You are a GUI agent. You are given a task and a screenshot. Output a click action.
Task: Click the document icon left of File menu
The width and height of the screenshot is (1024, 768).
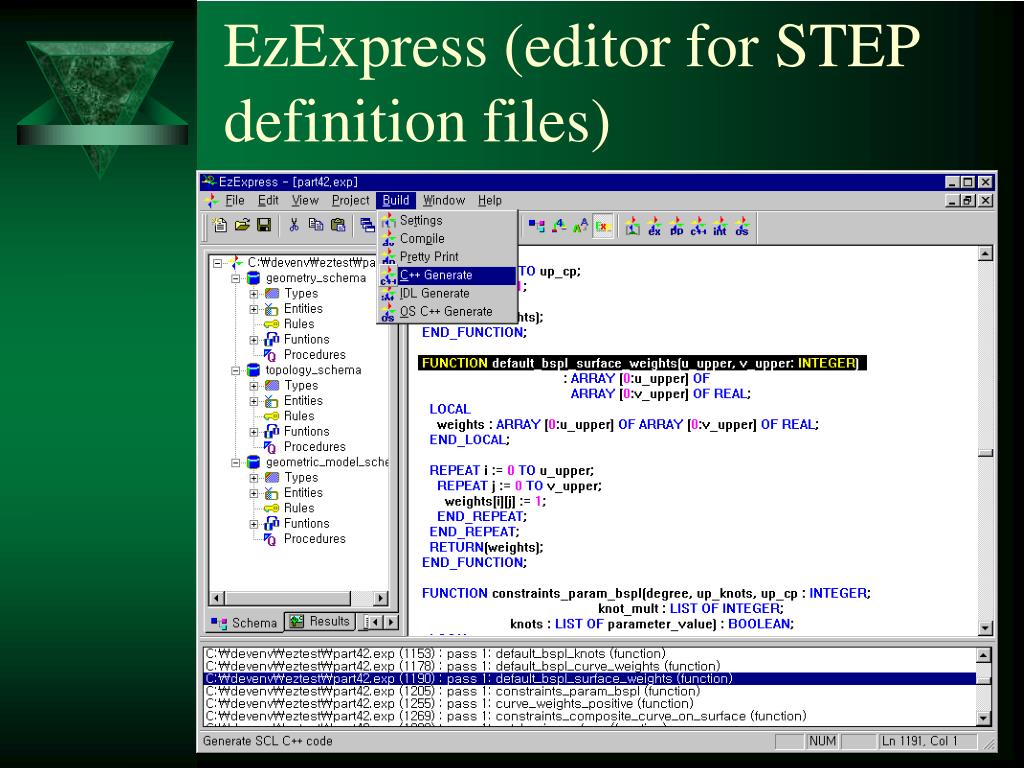(x=211, y=200)
